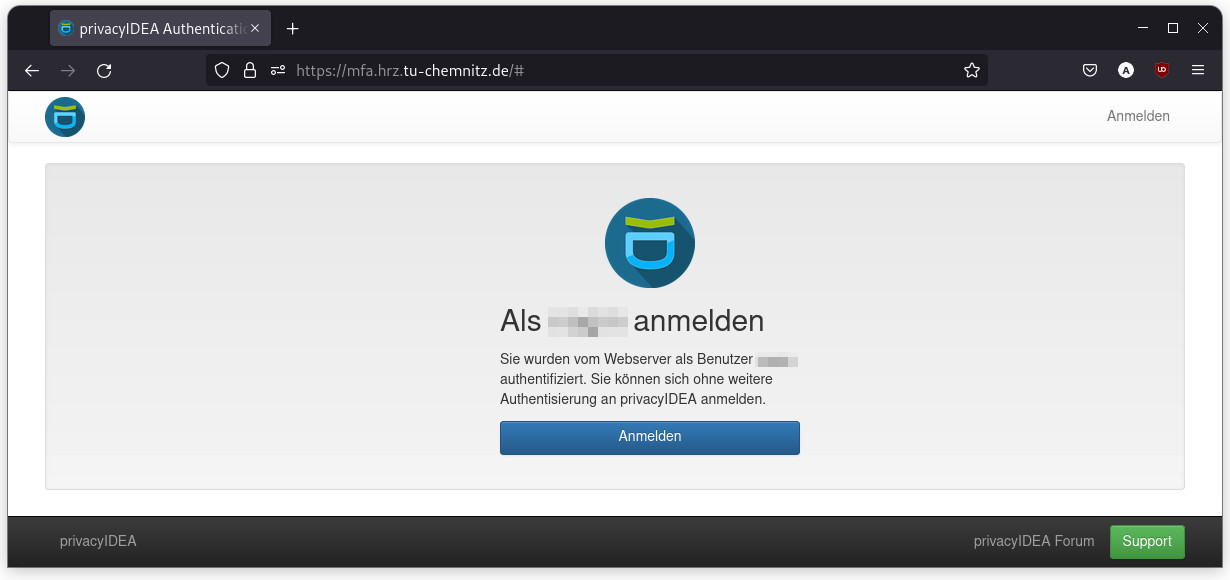Open the uBlock Origin extension icon
The height and width of the screenshot is (580, 1230).
1162,70
